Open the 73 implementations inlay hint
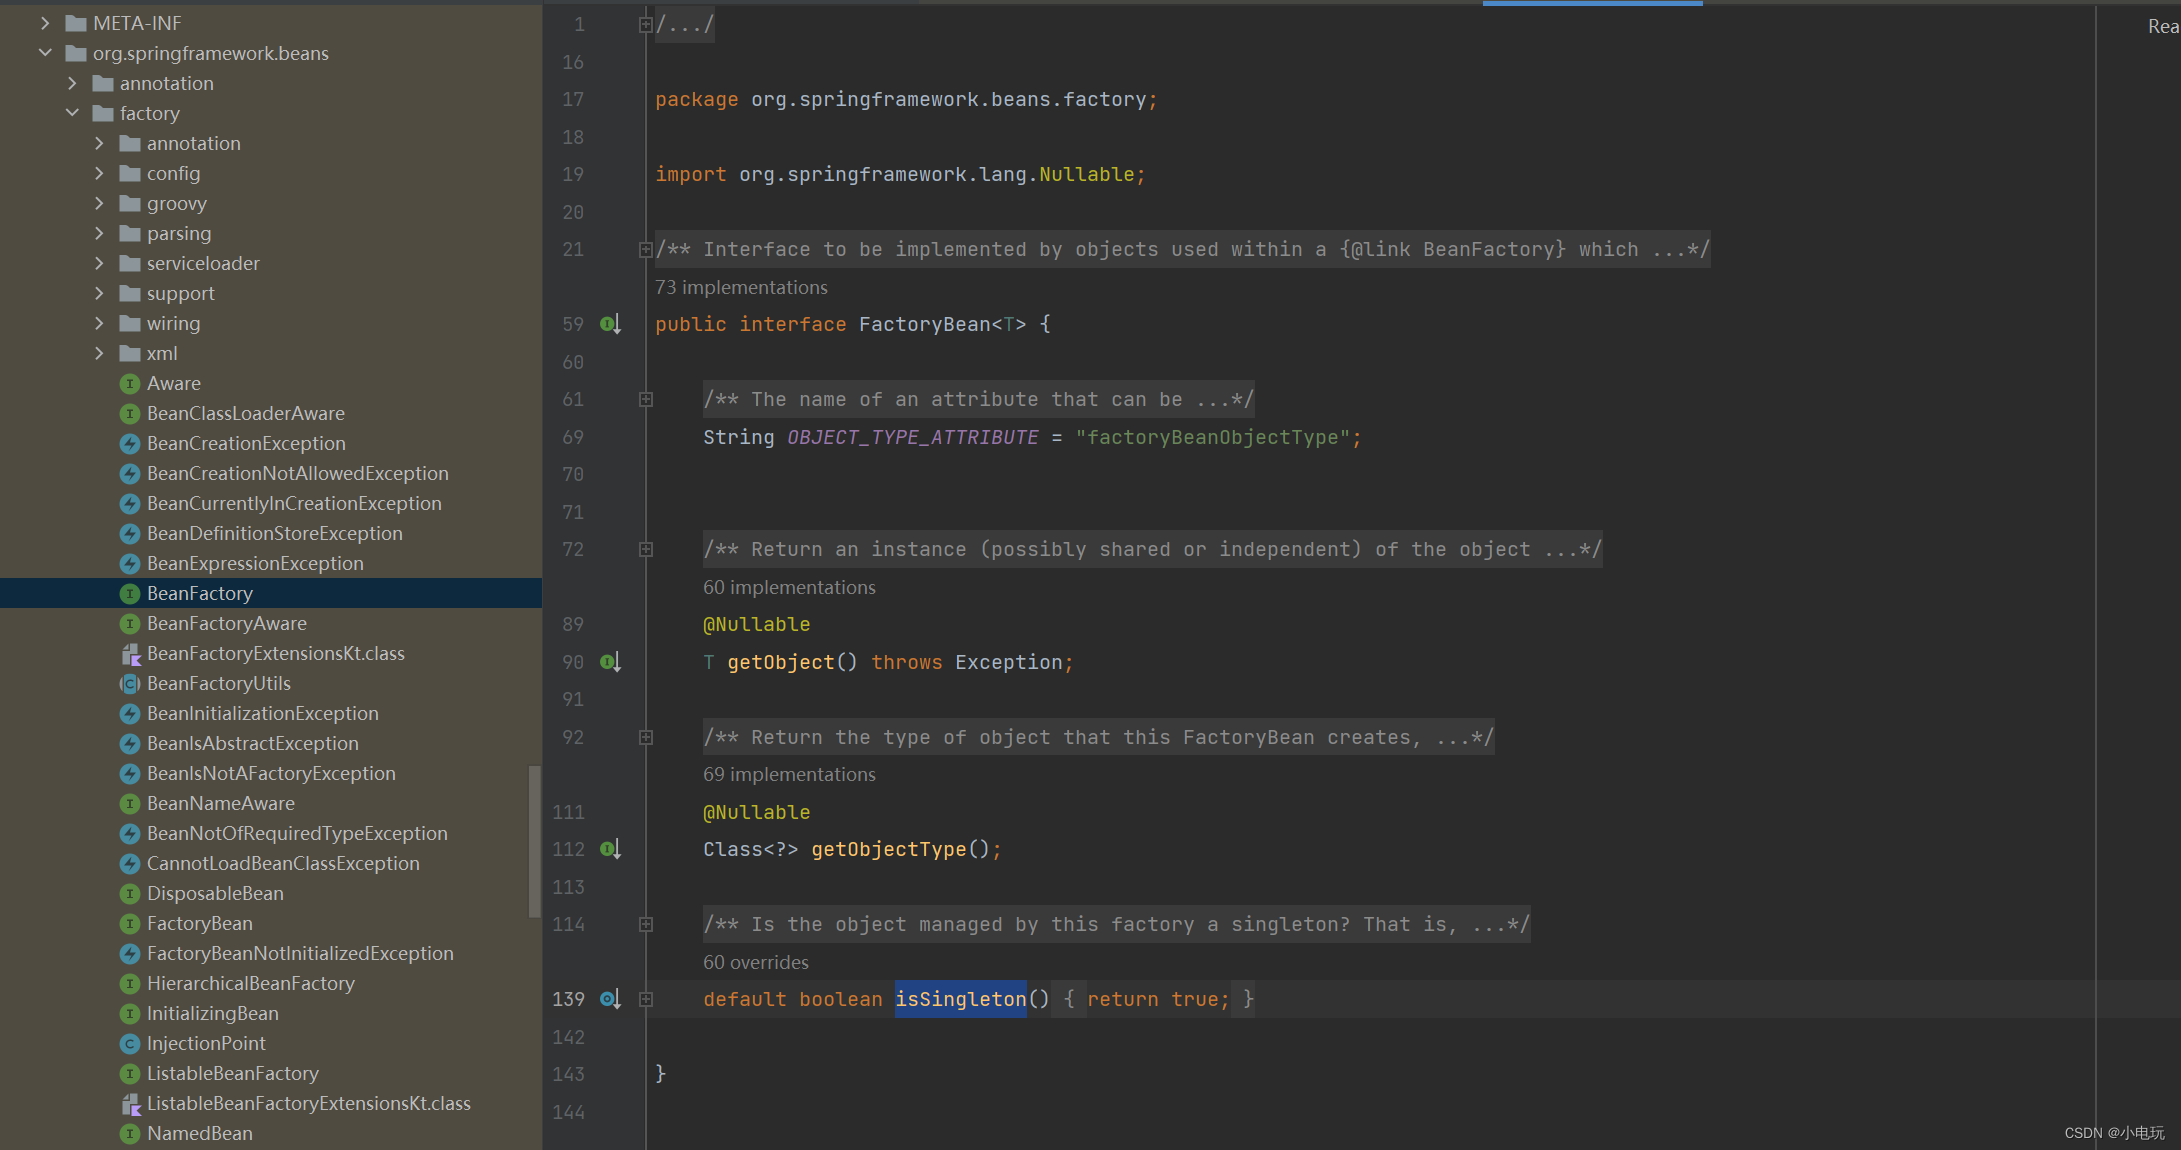Image resolution: width=2181 pixels, height=1150 pixels. click(741, 287)
